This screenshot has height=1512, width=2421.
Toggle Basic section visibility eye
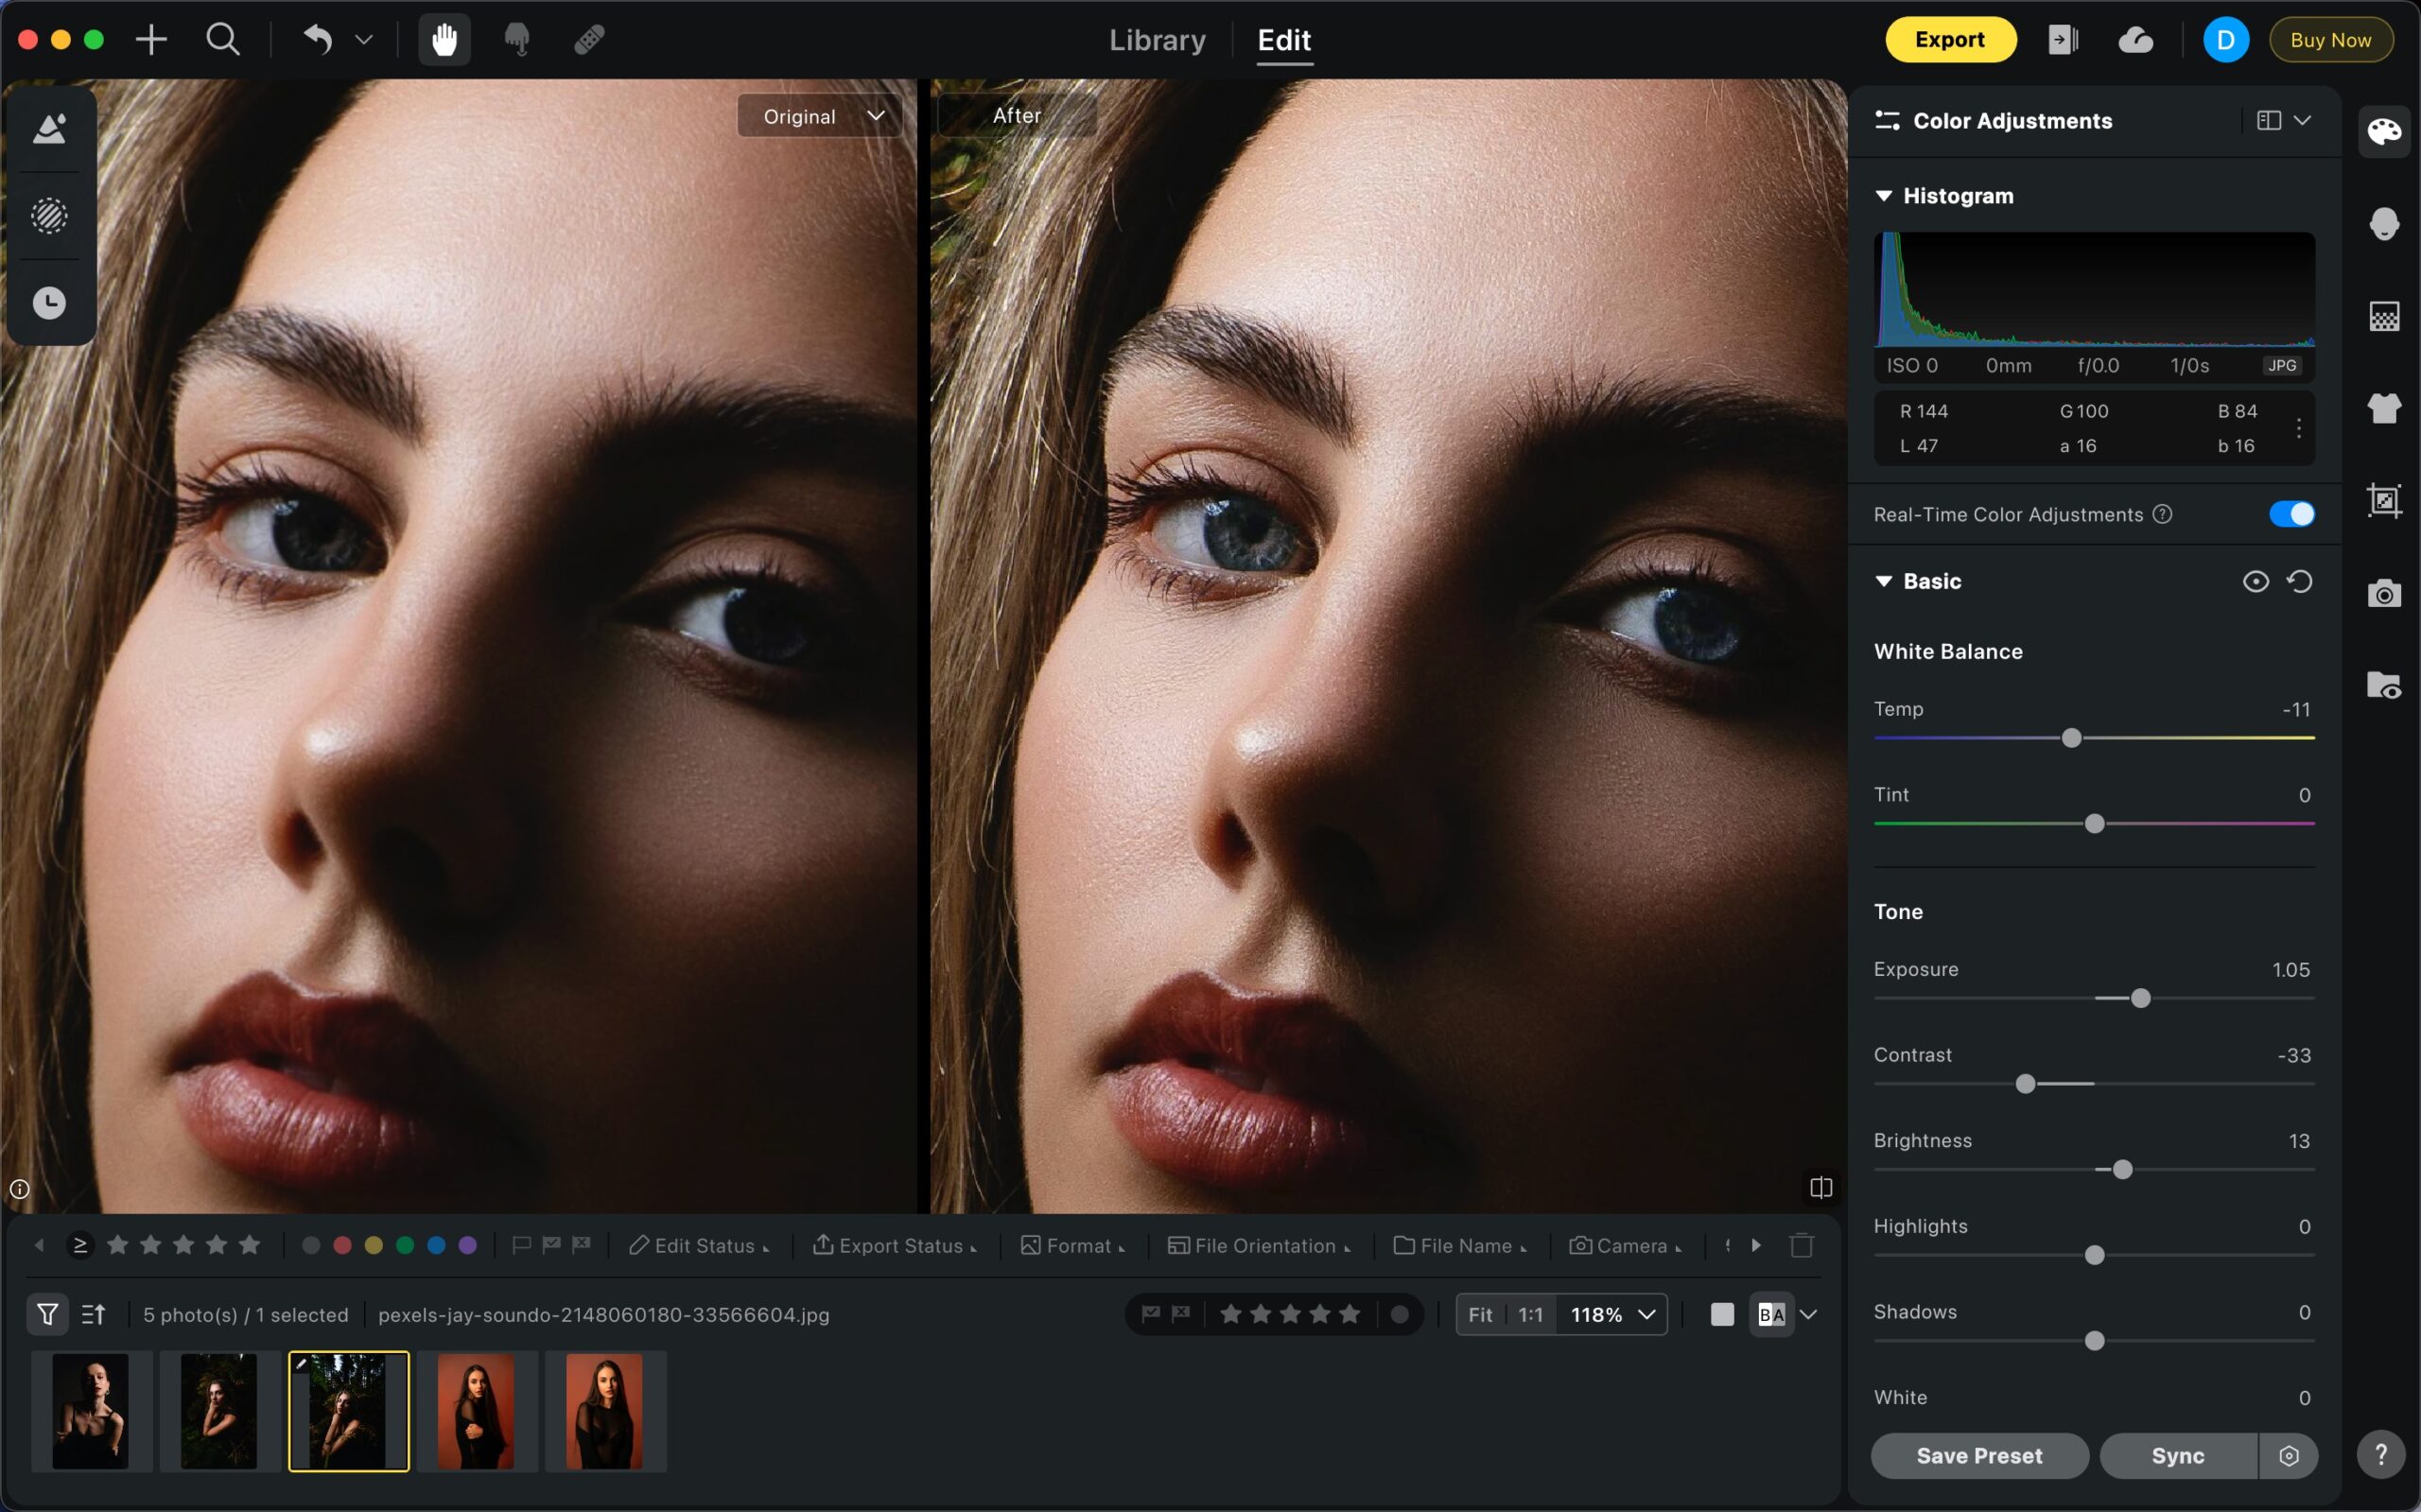[2255, 581]
